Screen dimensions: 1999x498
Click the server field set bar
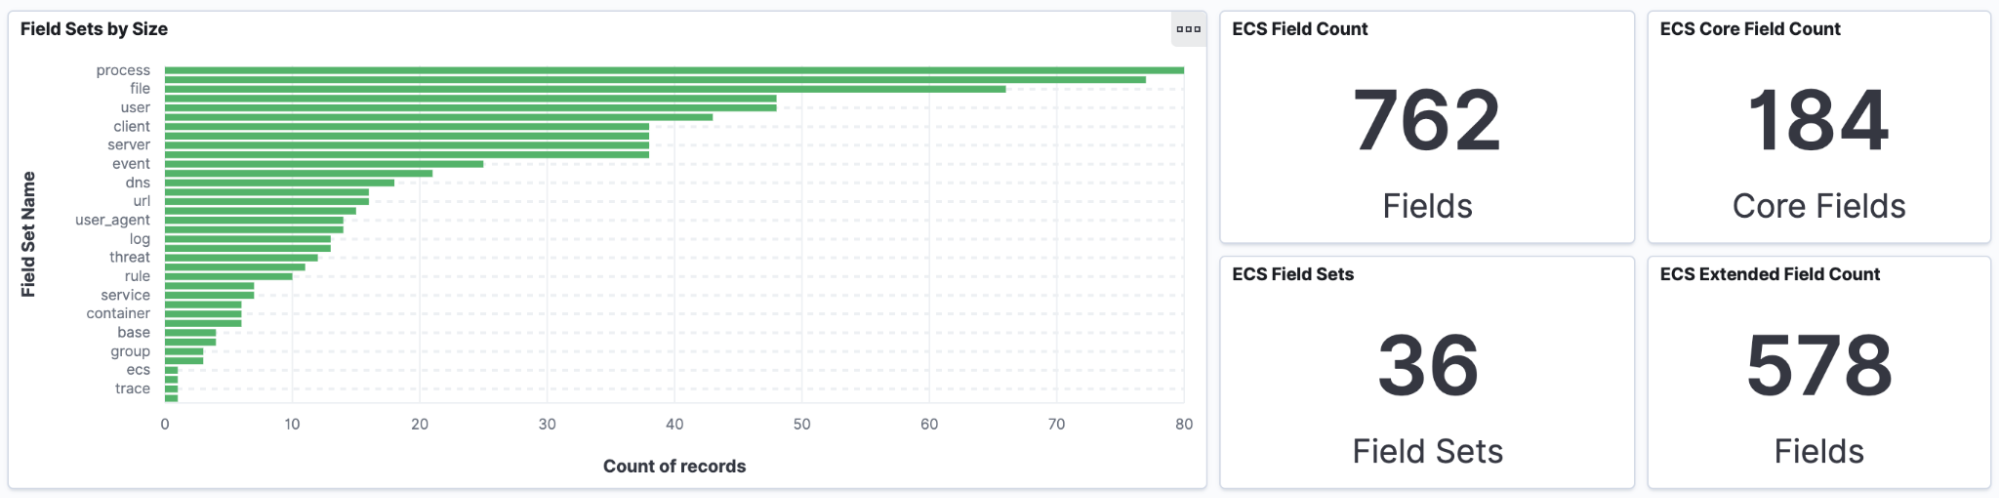(407, 145)
